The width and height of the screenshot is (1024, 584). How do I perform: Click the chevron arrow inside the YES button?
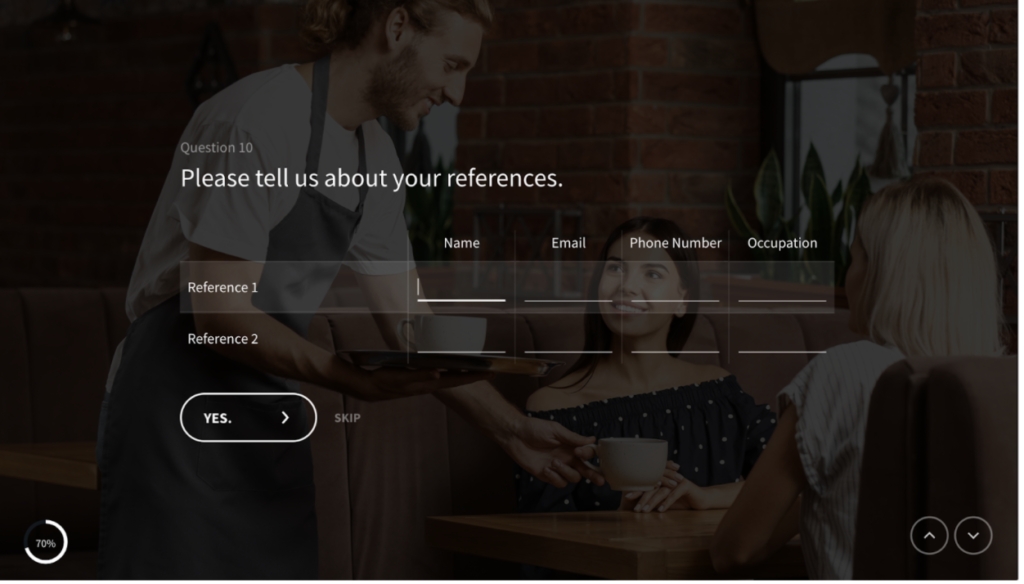(287, 419)
